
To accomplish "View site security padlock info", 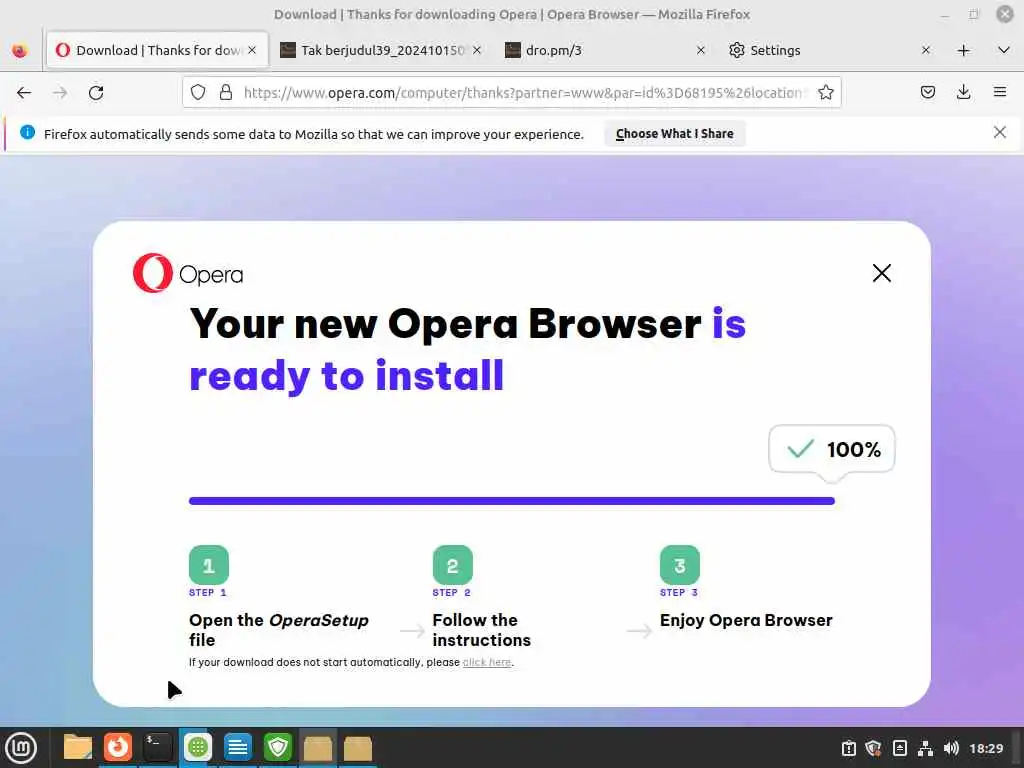I will point(226,93).
